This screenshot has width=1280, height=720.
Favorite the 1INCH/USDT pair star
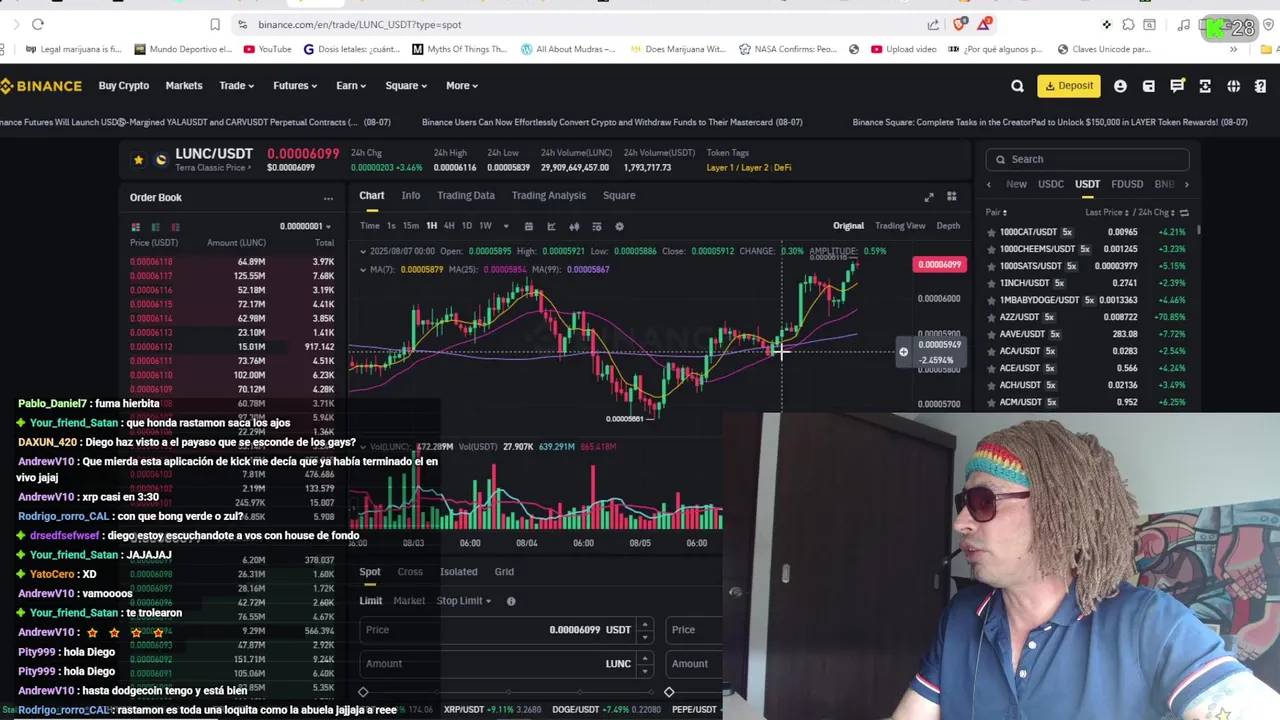(991, 283)
